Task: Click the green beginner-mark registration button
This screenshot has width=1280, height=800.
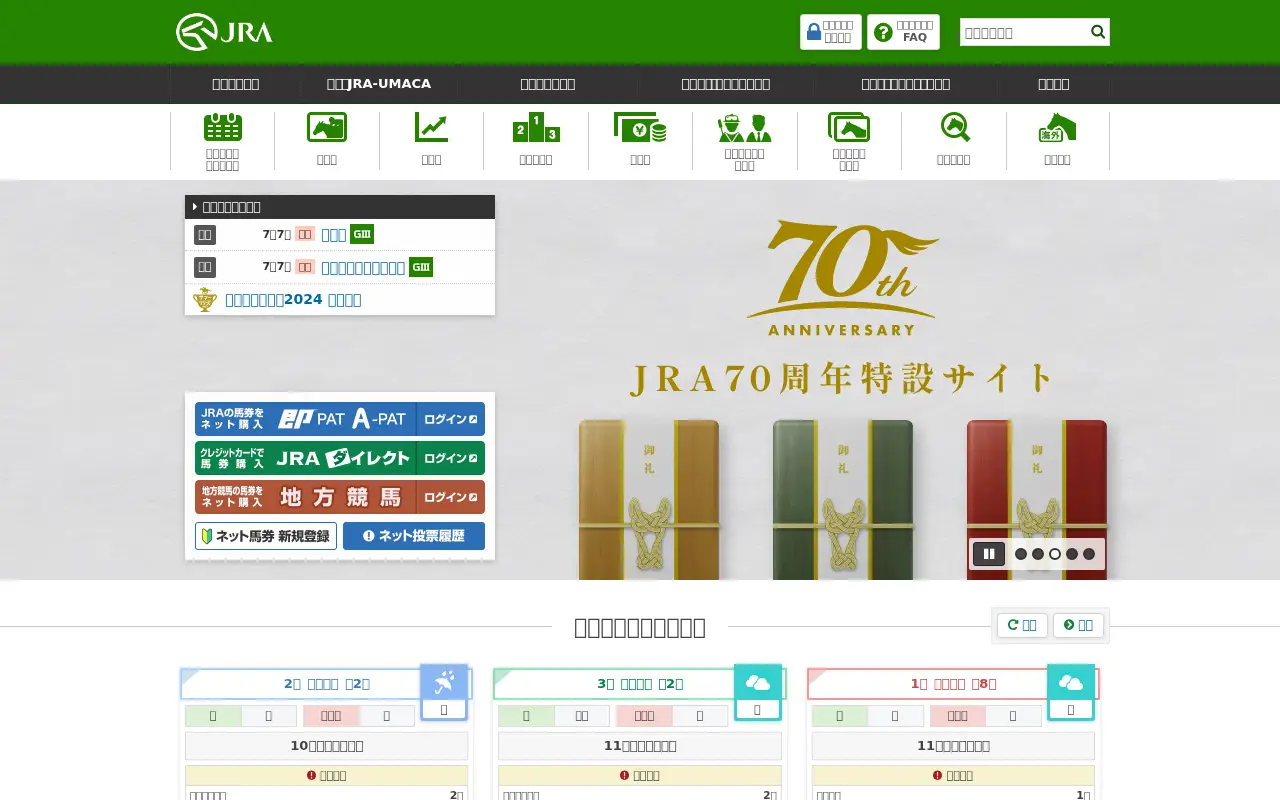Action: point(266,536)
